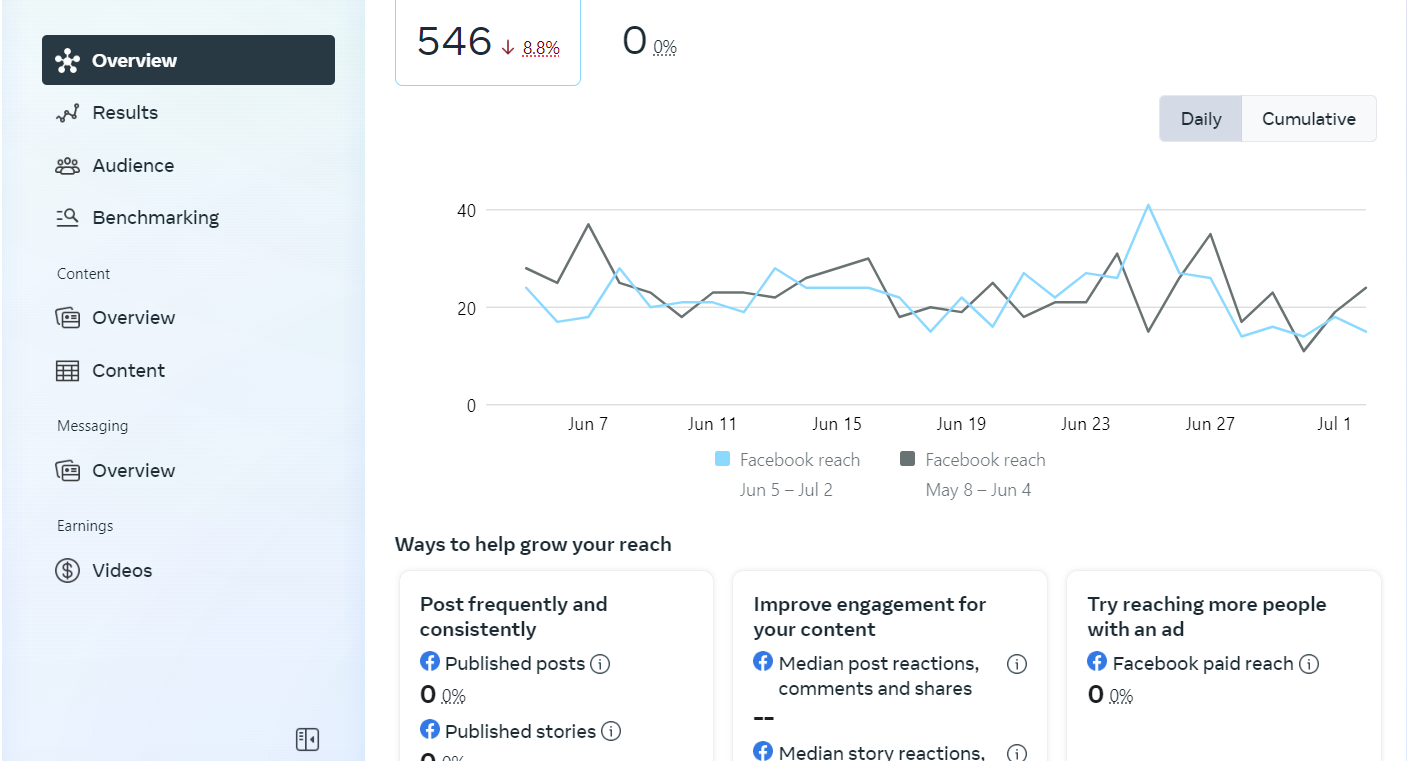Image resolution: width=1407 pixels, height=761 pixels.
Task: Switch chart to Cumulative view
Action: tap(1308, 119)
